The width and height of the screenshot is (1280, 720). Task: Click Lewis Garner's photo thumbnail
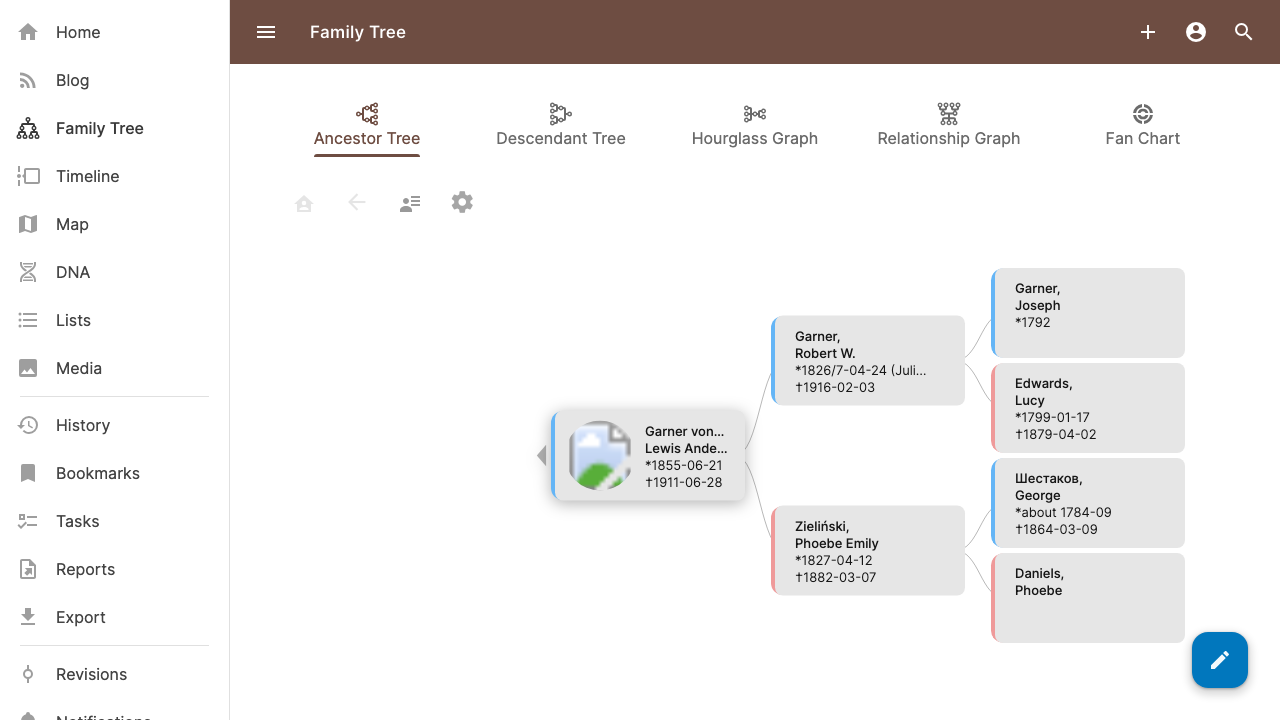click(600, 456)
